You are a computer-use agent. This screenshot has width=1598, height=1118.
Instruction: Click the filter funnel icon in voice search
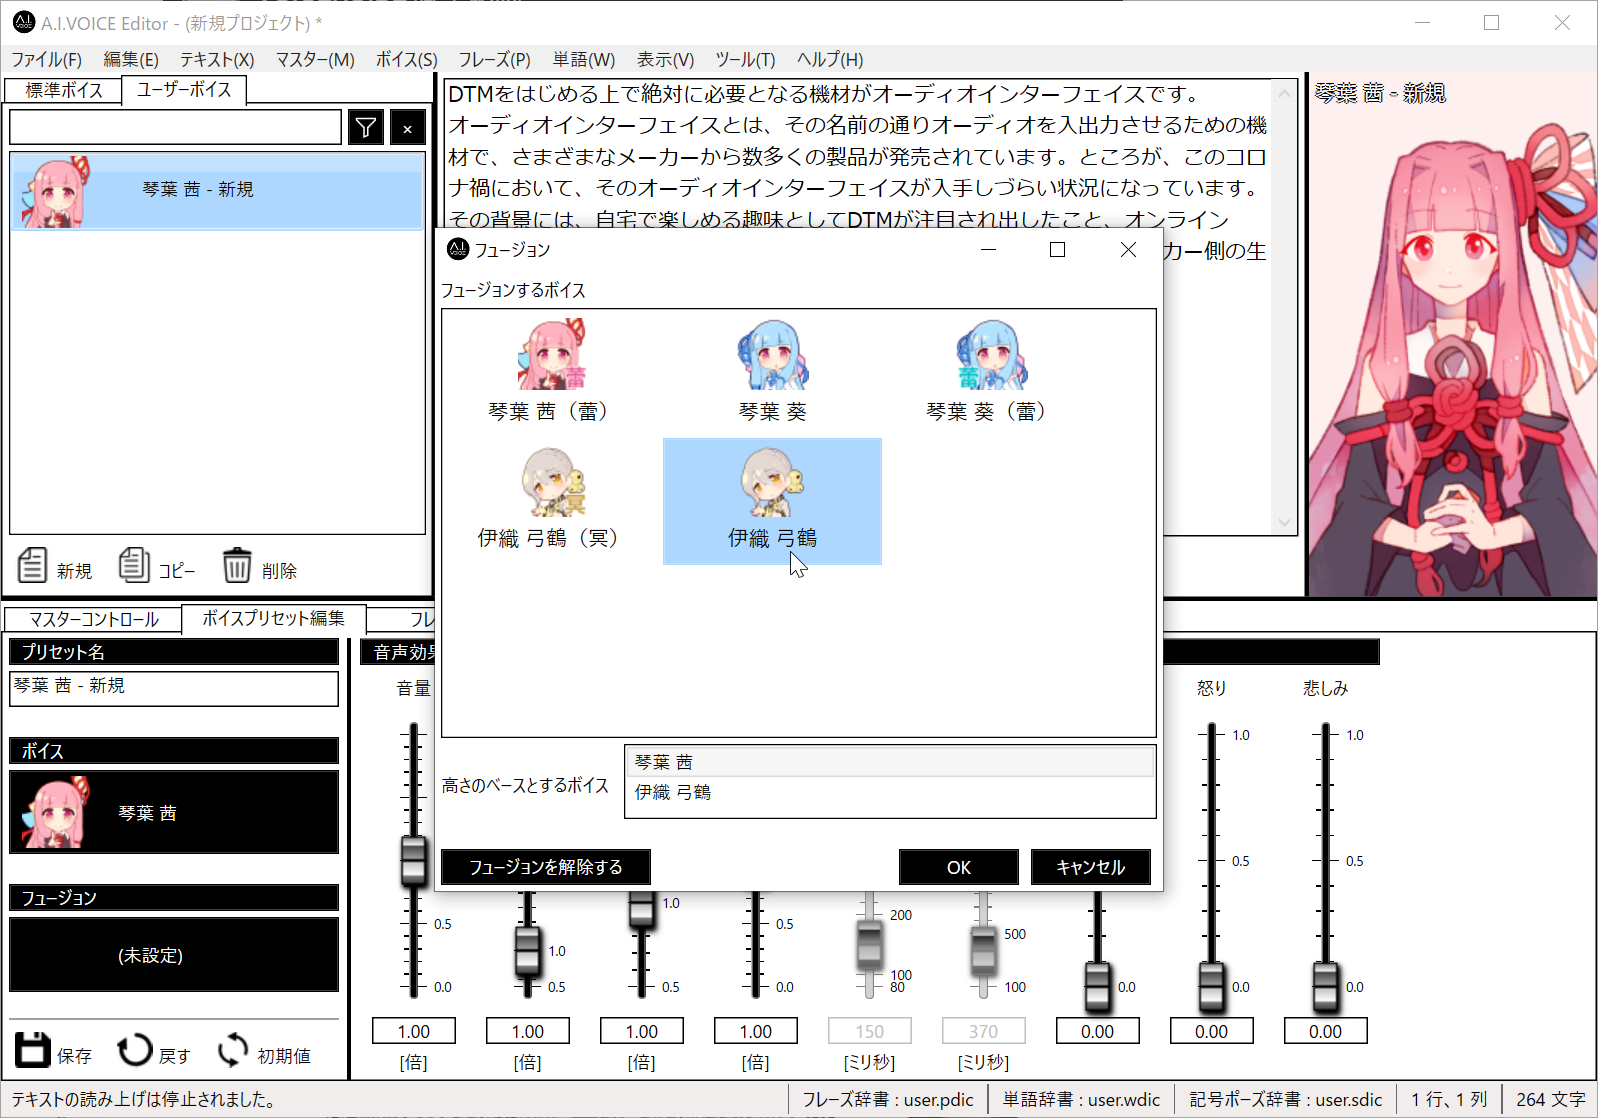pyautogui.click(x=366, y=127)
